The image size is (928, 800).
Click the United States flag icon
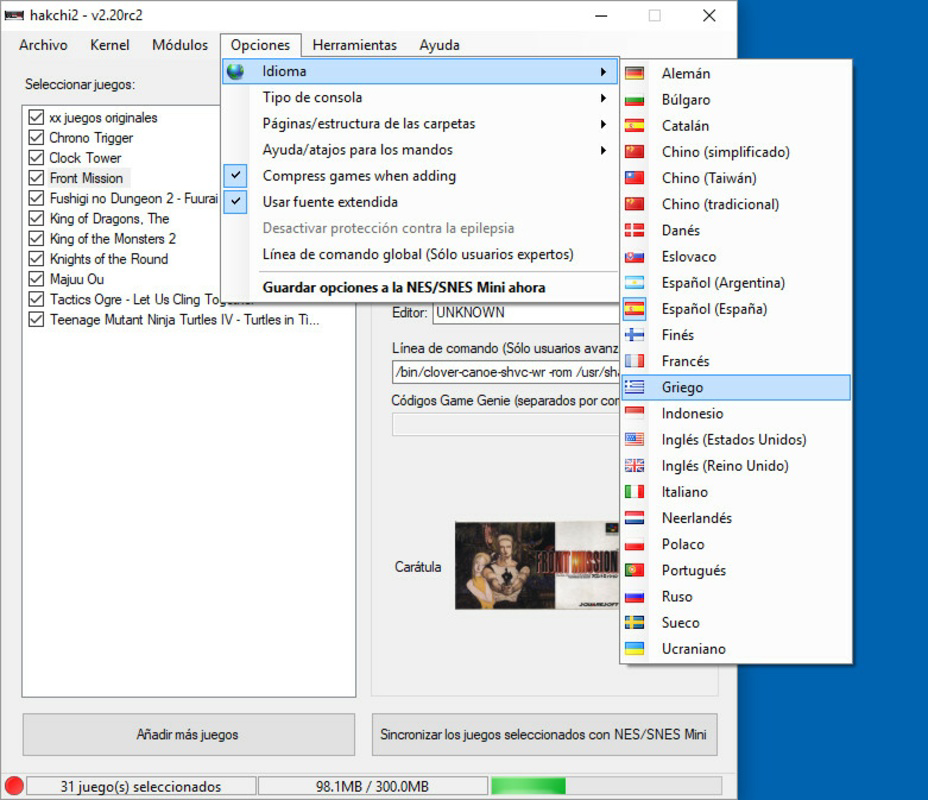click(634, 439)
